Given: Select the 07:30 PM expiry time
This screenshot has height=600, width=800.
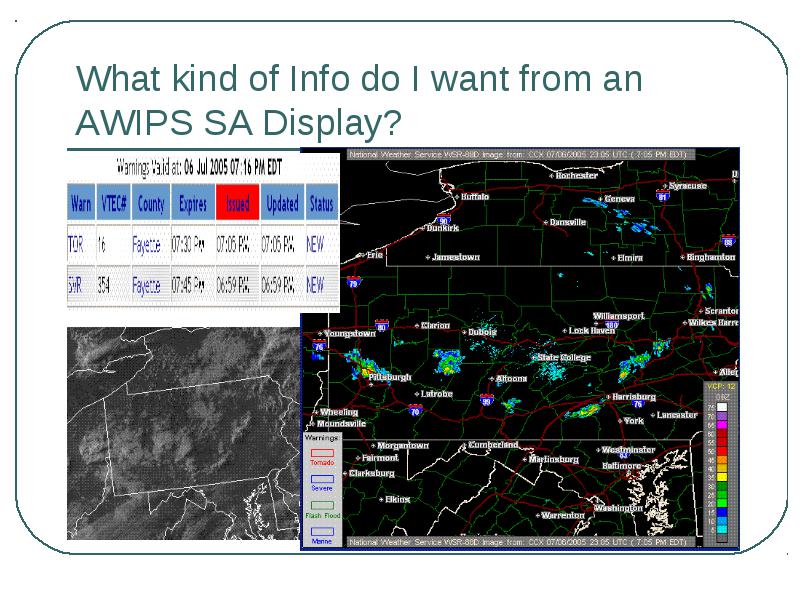Looking at the screenshot, I should pos(188,244).
